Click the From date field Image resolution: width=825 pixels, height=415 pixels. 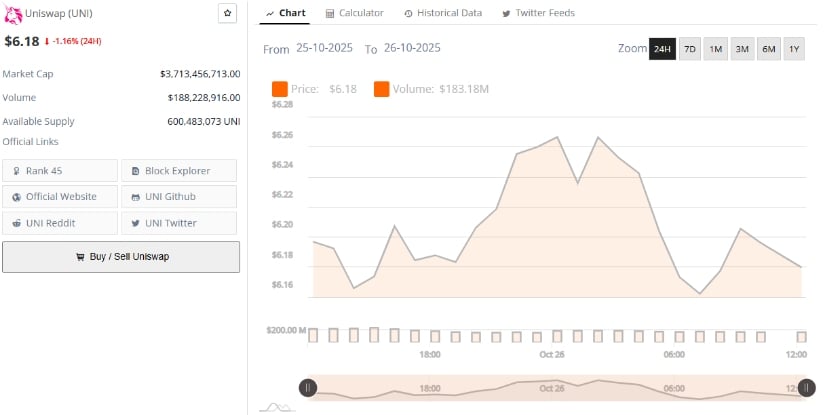[x=326, y=48]
